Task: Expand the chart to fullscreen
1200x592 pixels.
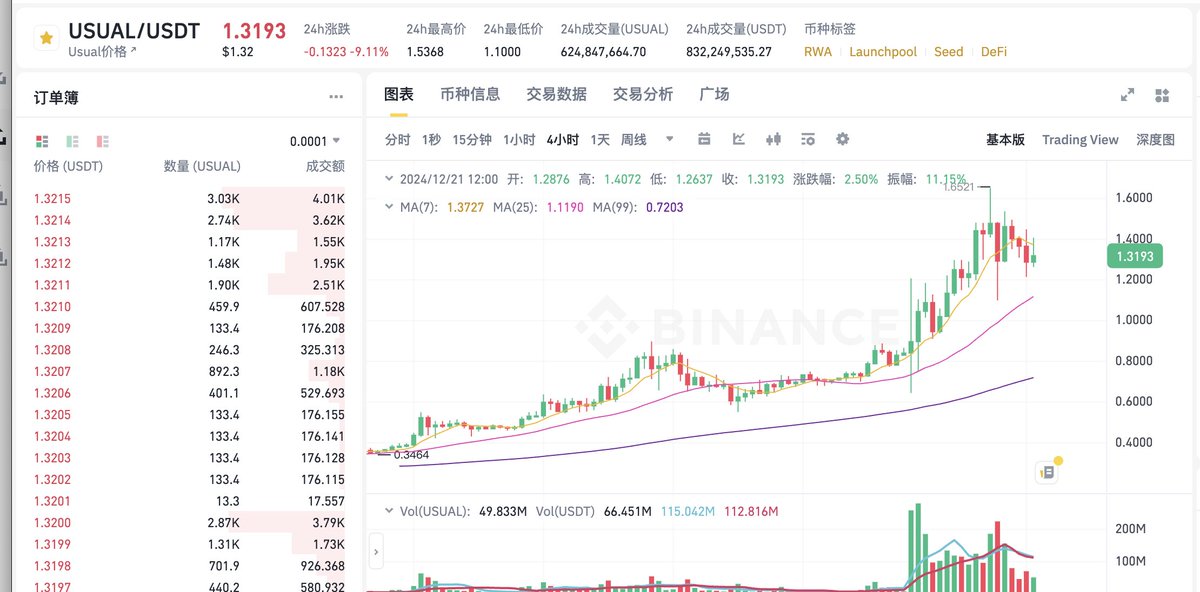Action: pos(1128,95)
